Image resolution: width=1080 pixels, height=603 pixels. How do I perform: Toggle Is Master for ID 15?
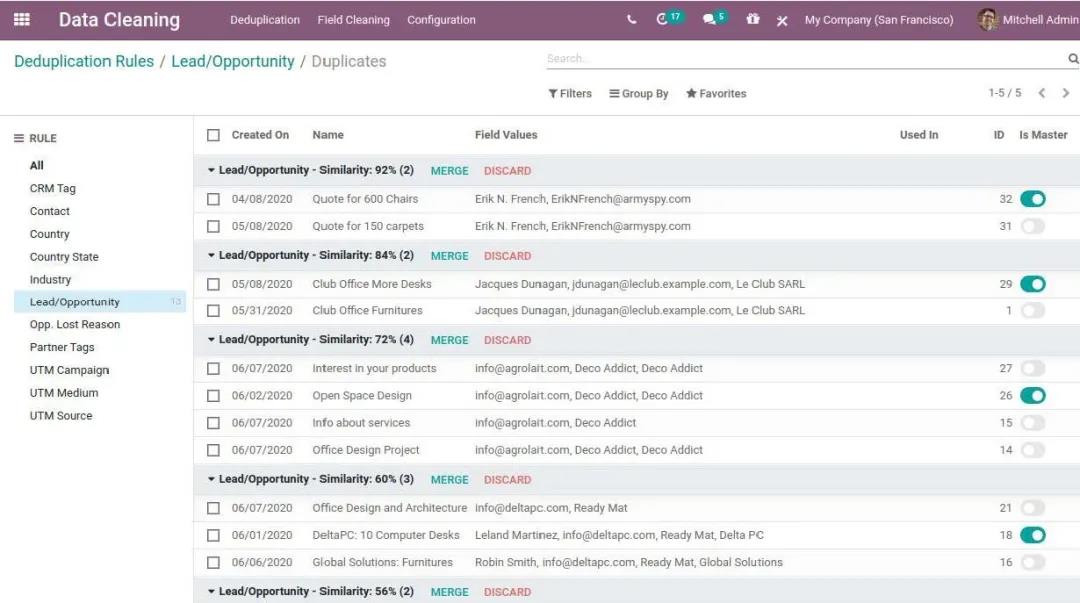1032,423
